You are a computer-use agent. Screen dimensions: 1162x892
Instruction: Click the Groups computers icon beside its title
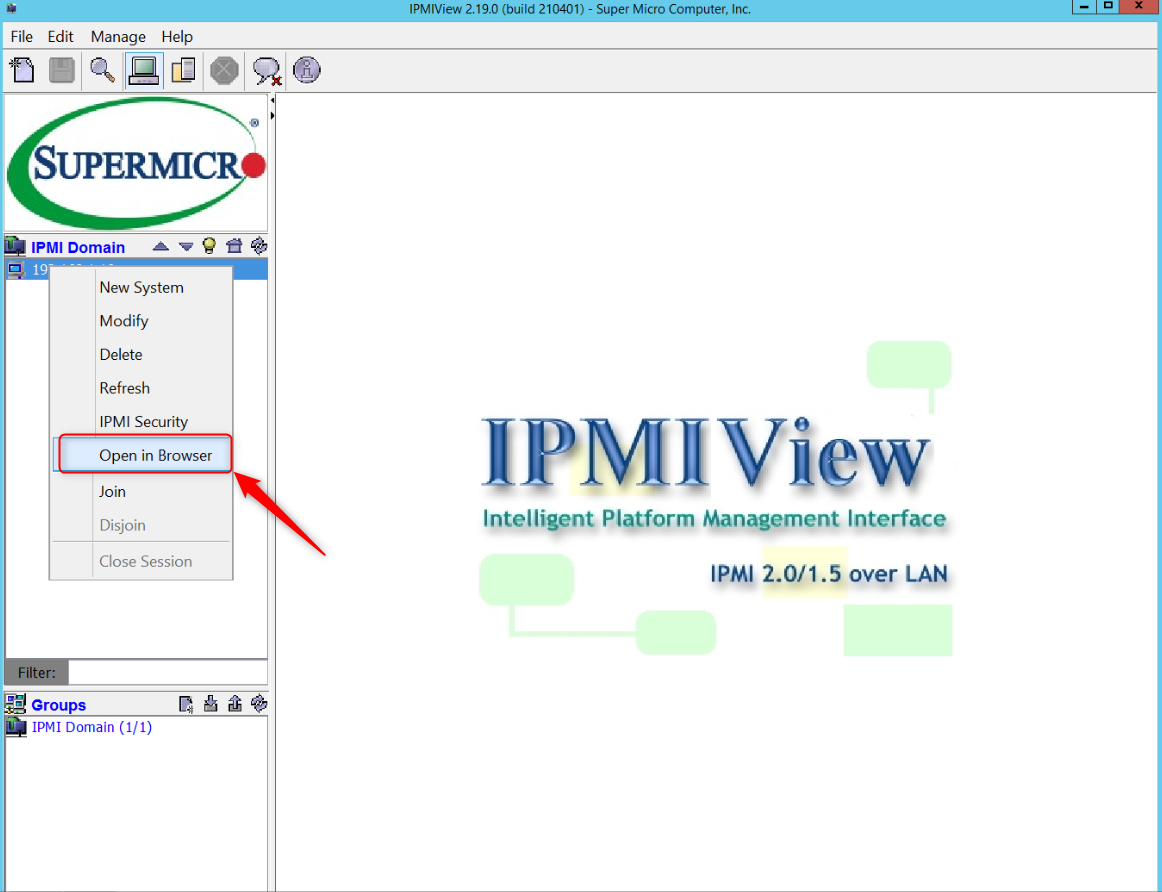[x=16, y=704]
